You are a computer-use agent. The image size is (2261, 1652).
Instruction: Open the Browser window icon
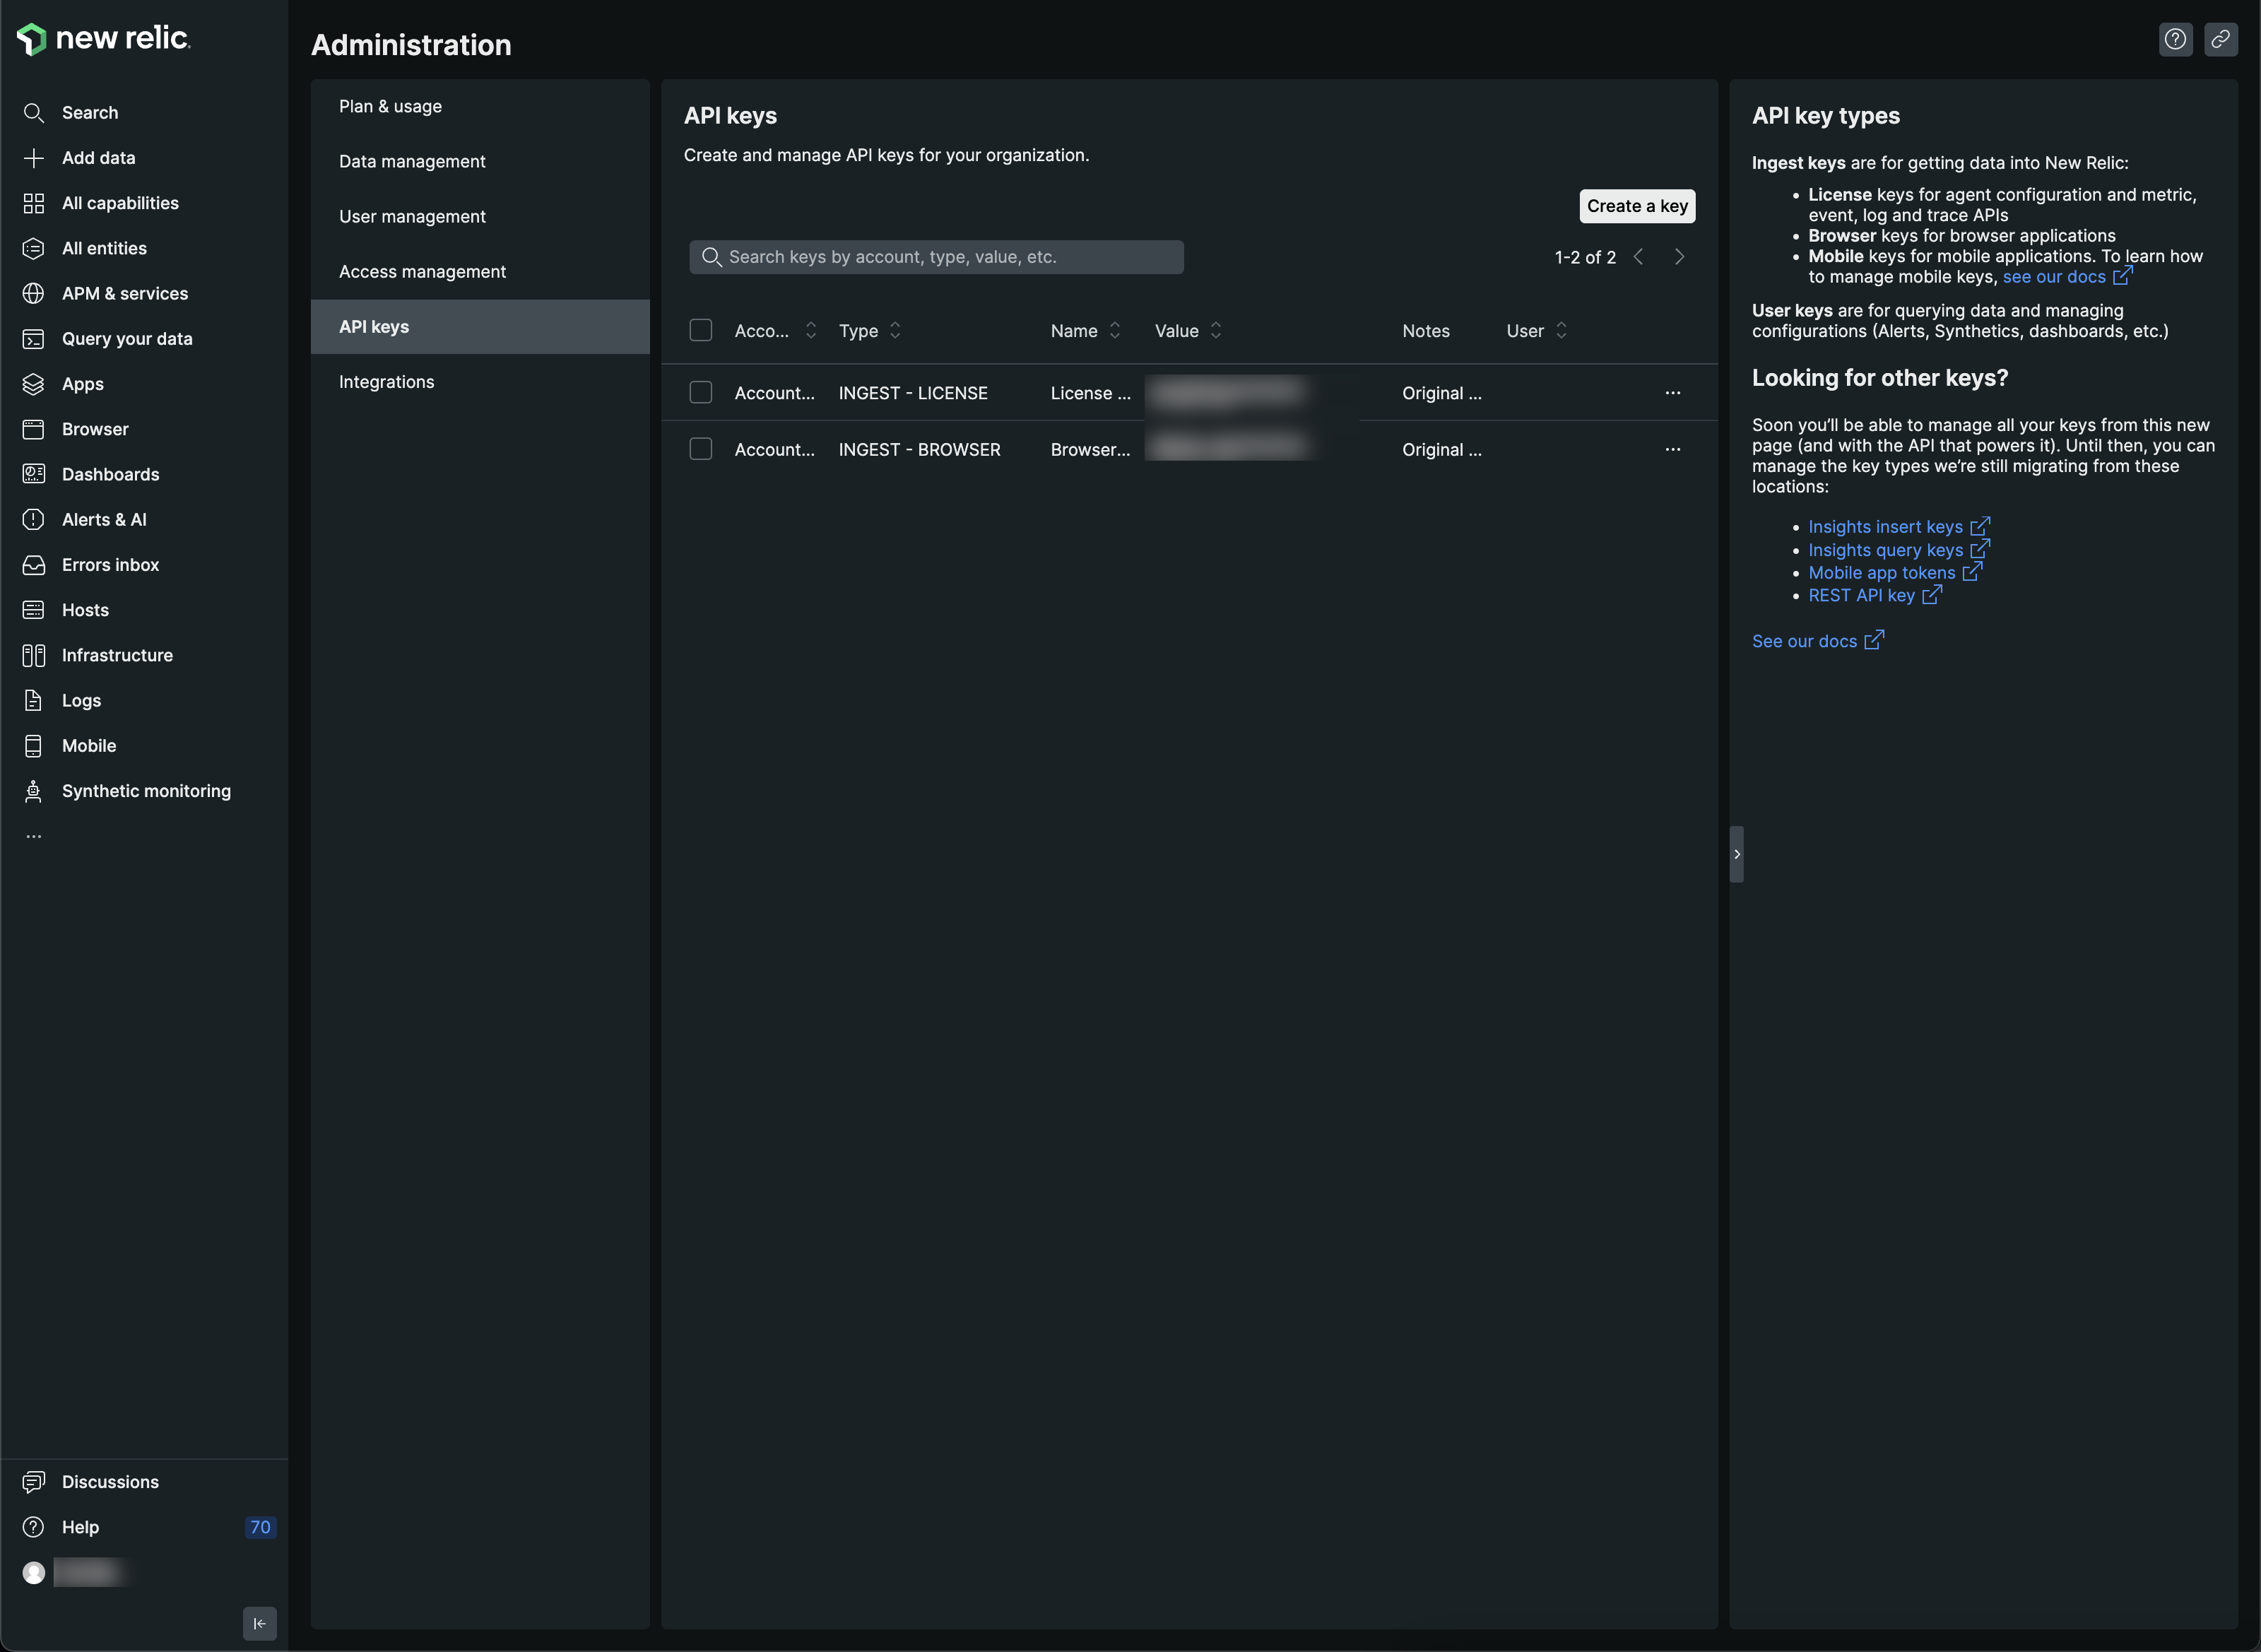coord(34,429)
